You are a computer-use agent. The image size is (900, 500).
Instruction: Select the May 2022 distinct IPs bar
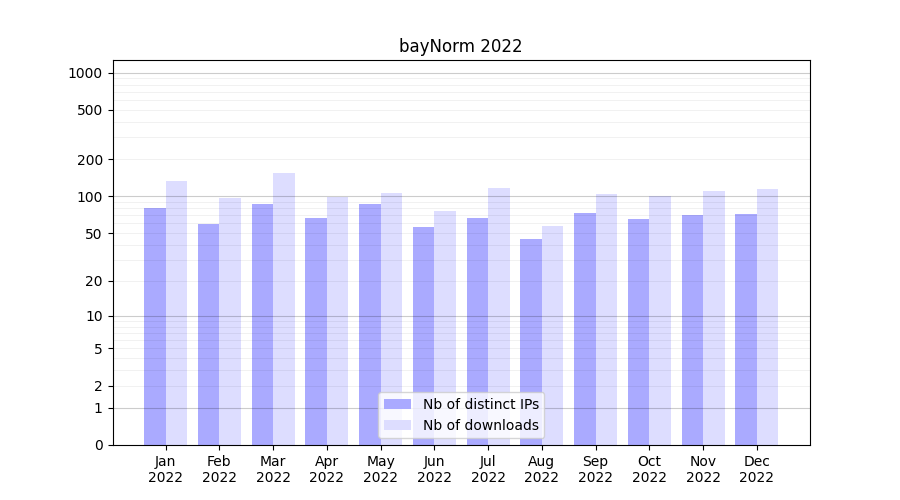370,324
